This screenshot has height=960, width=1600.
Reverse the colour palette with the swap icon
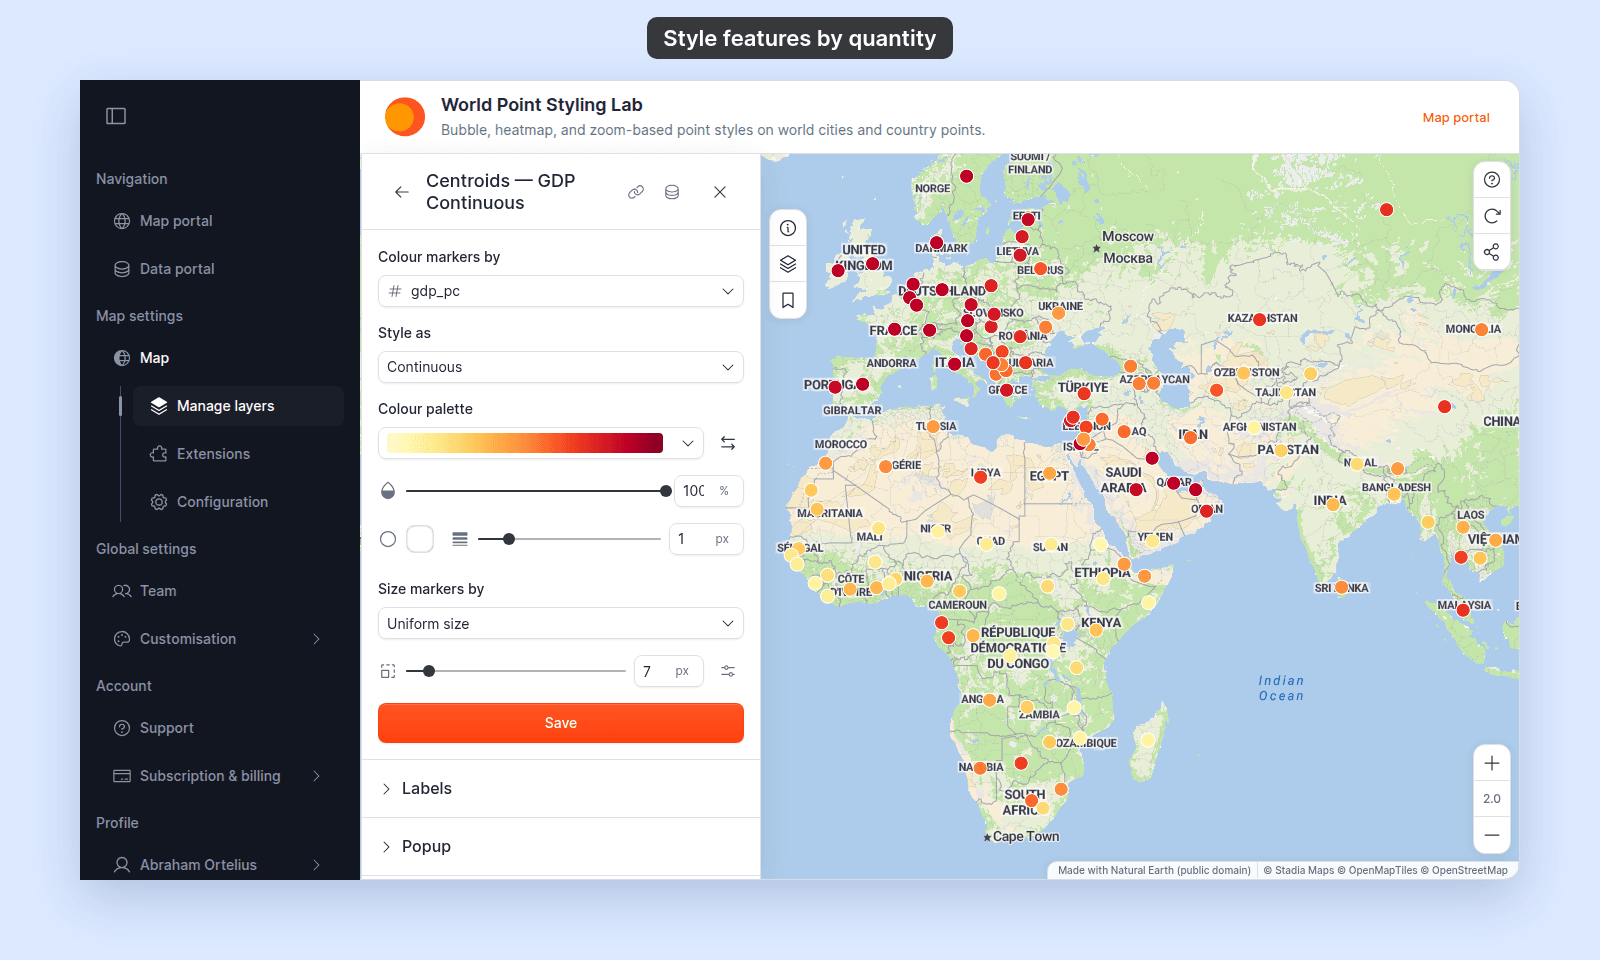click(x=728, y=443)
